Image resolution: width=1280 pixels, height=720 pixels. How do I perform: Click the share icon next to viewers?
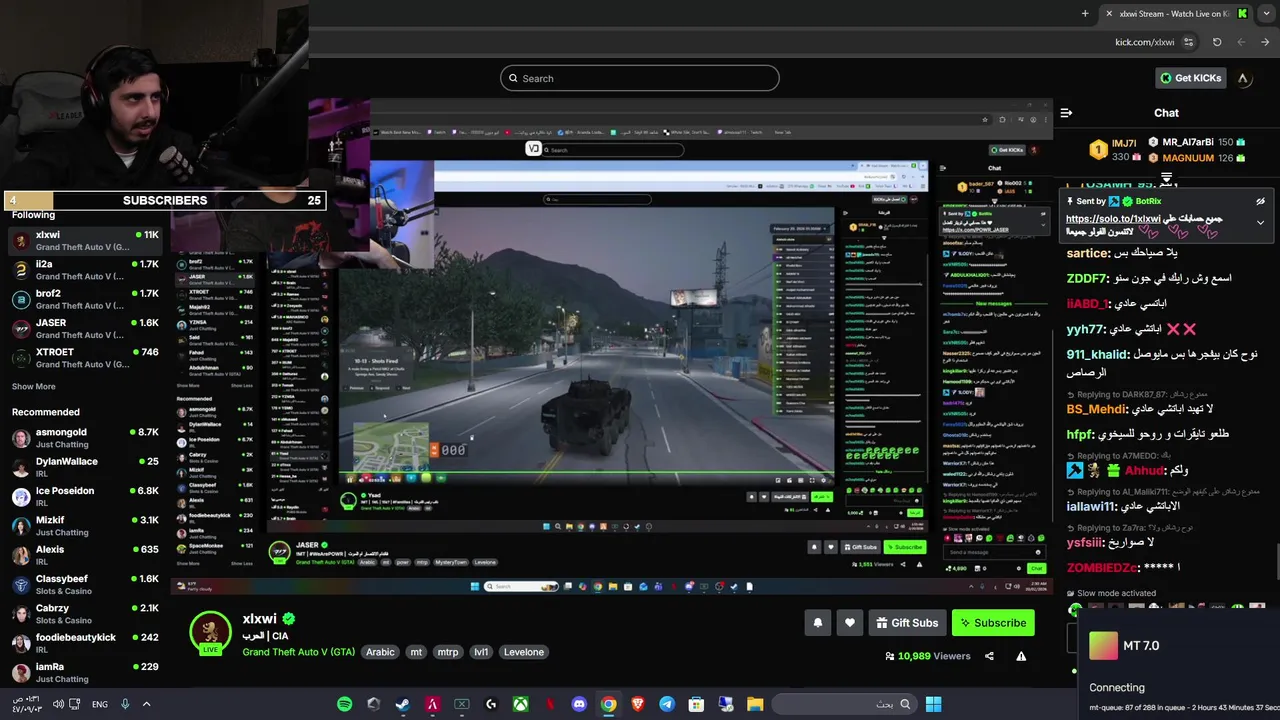tap(989, 656)
